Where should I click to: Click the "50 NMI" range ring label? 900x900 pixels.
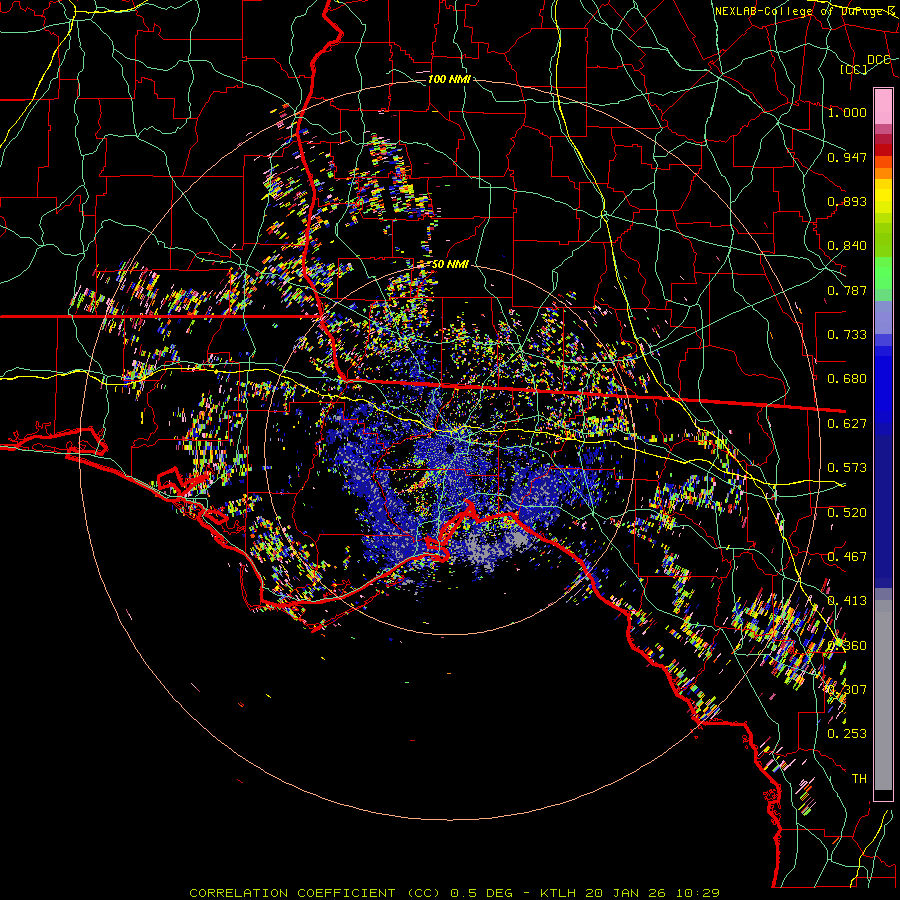(x=450, y=265)
